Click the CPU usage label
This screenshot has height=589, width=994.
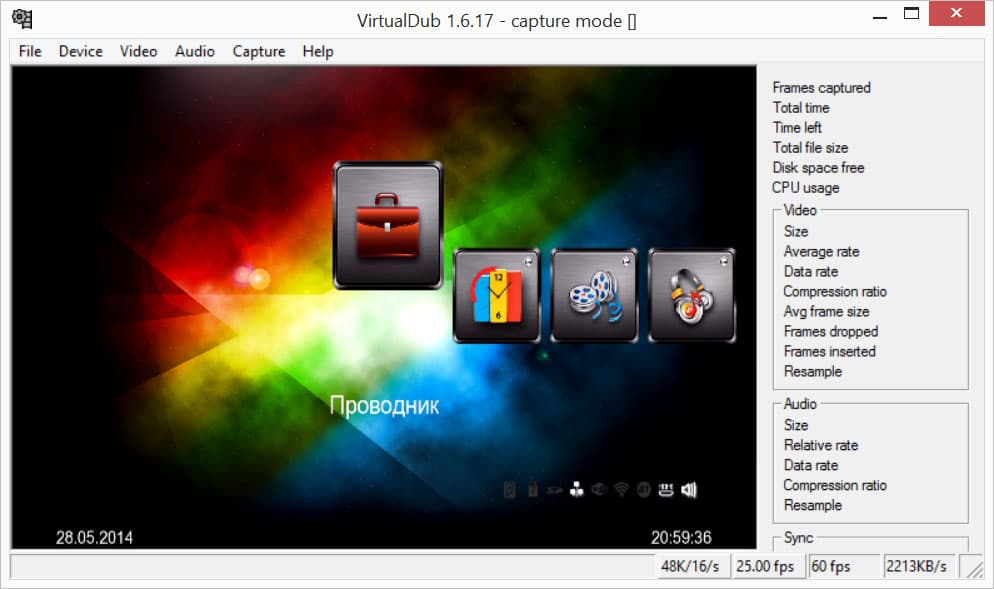point(806,188)
